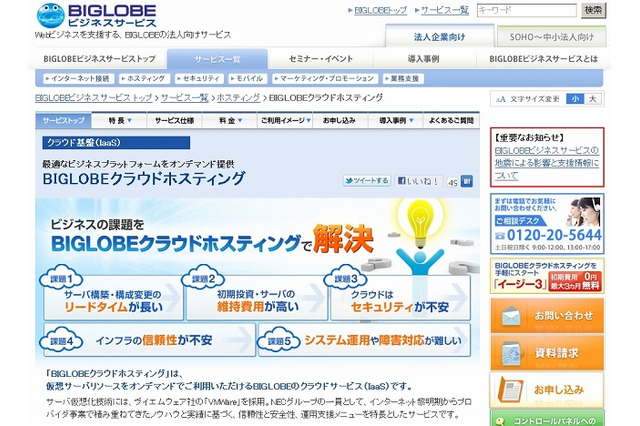Click the booklet icon on お申し込み
Screen dimensions: 640x426
[510, 390]
